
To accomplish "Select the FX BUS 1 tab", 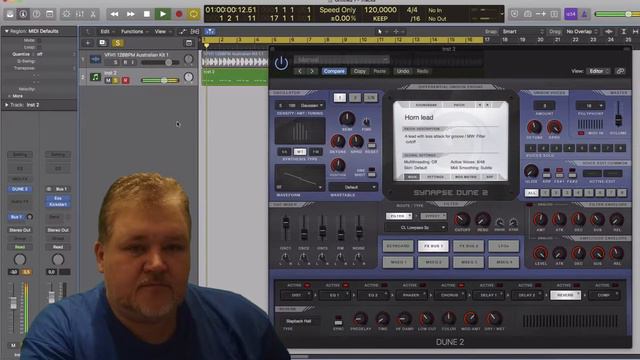I will pyautogui.click(x=433, y=246).
